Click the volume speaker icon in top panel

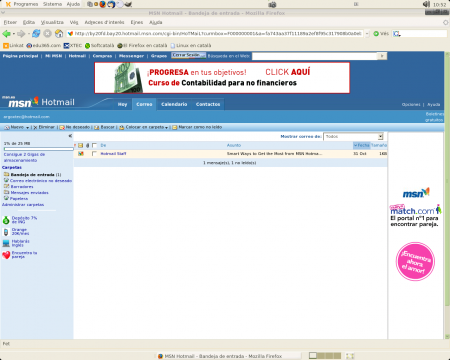tap(426, 4)
